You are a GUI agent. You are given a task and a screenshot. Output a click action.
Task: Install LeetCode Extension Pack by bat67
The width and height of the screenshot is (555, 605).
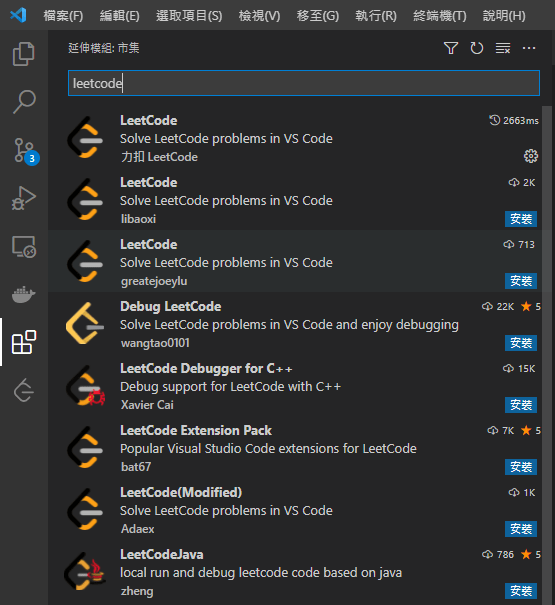click(521, 467)
